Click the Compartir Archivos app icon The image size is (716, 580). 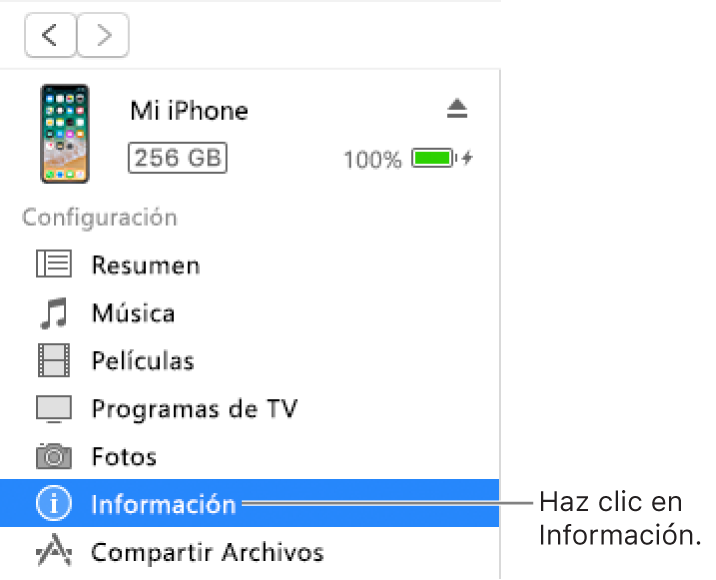point(54,551)
